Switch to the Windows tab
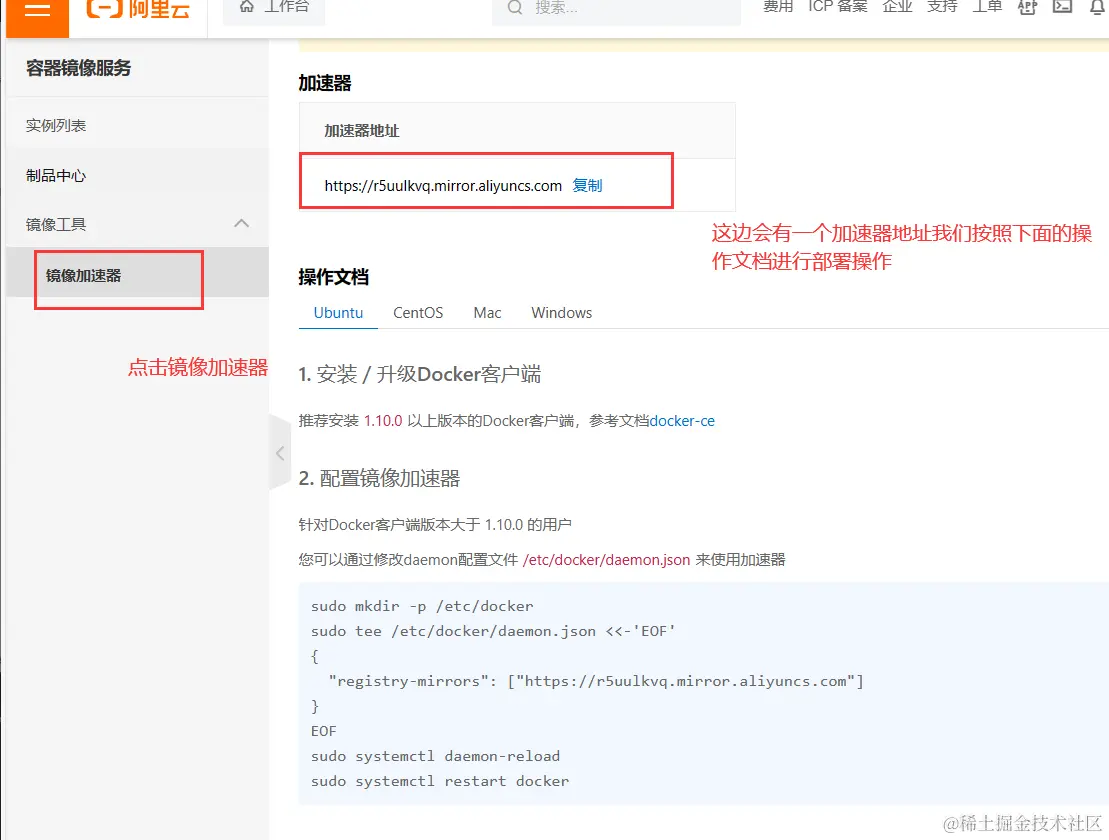The height and width of the screenshot is (840, 1109). pos(562,313)
